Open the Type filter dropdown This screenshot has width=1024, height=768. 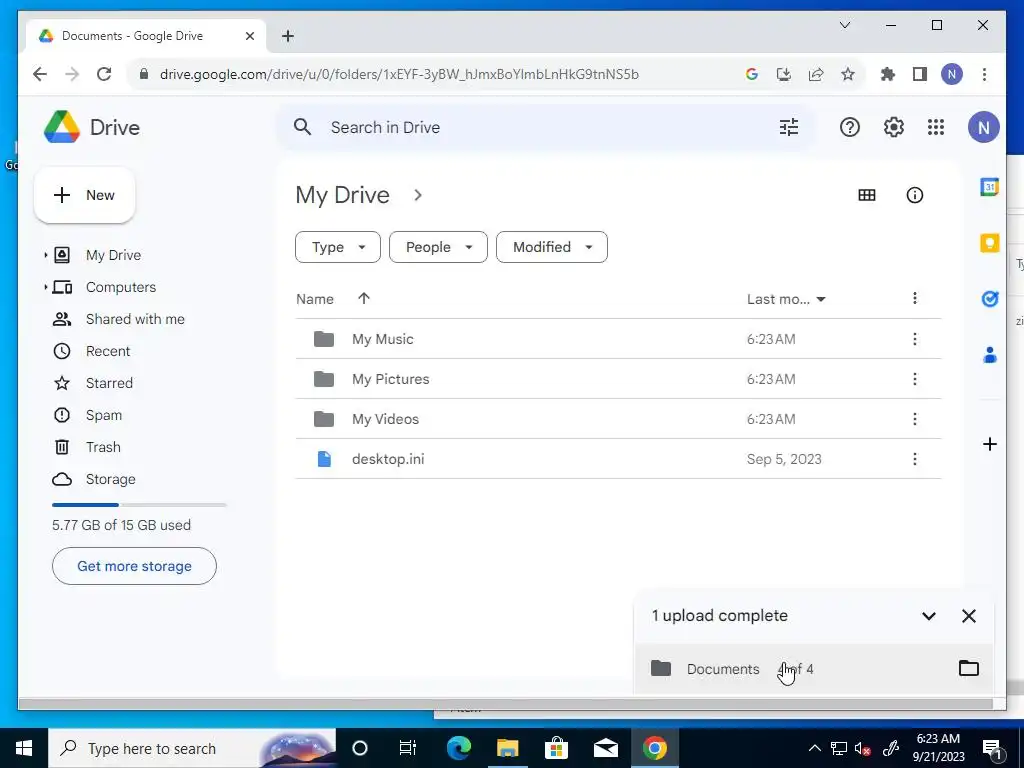coord(338,247)
